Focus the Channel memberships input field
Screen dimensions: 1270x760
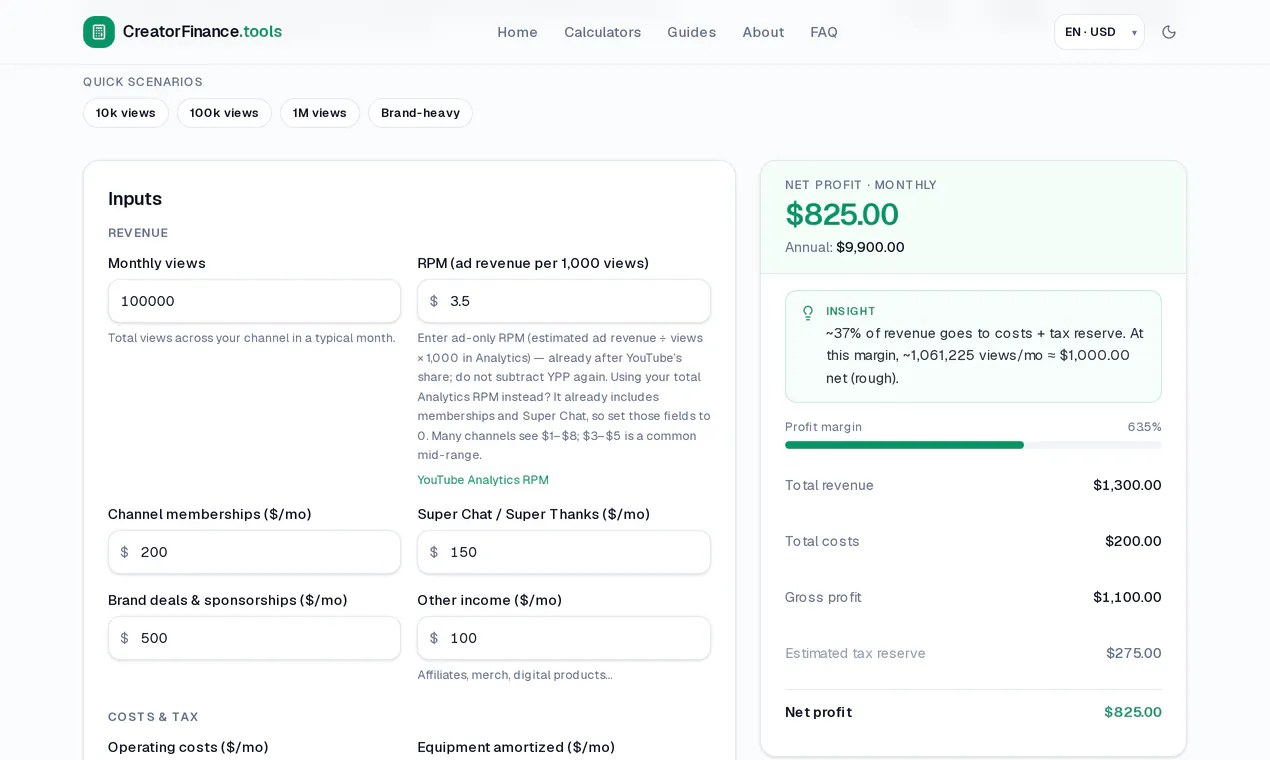click(254, 552)
